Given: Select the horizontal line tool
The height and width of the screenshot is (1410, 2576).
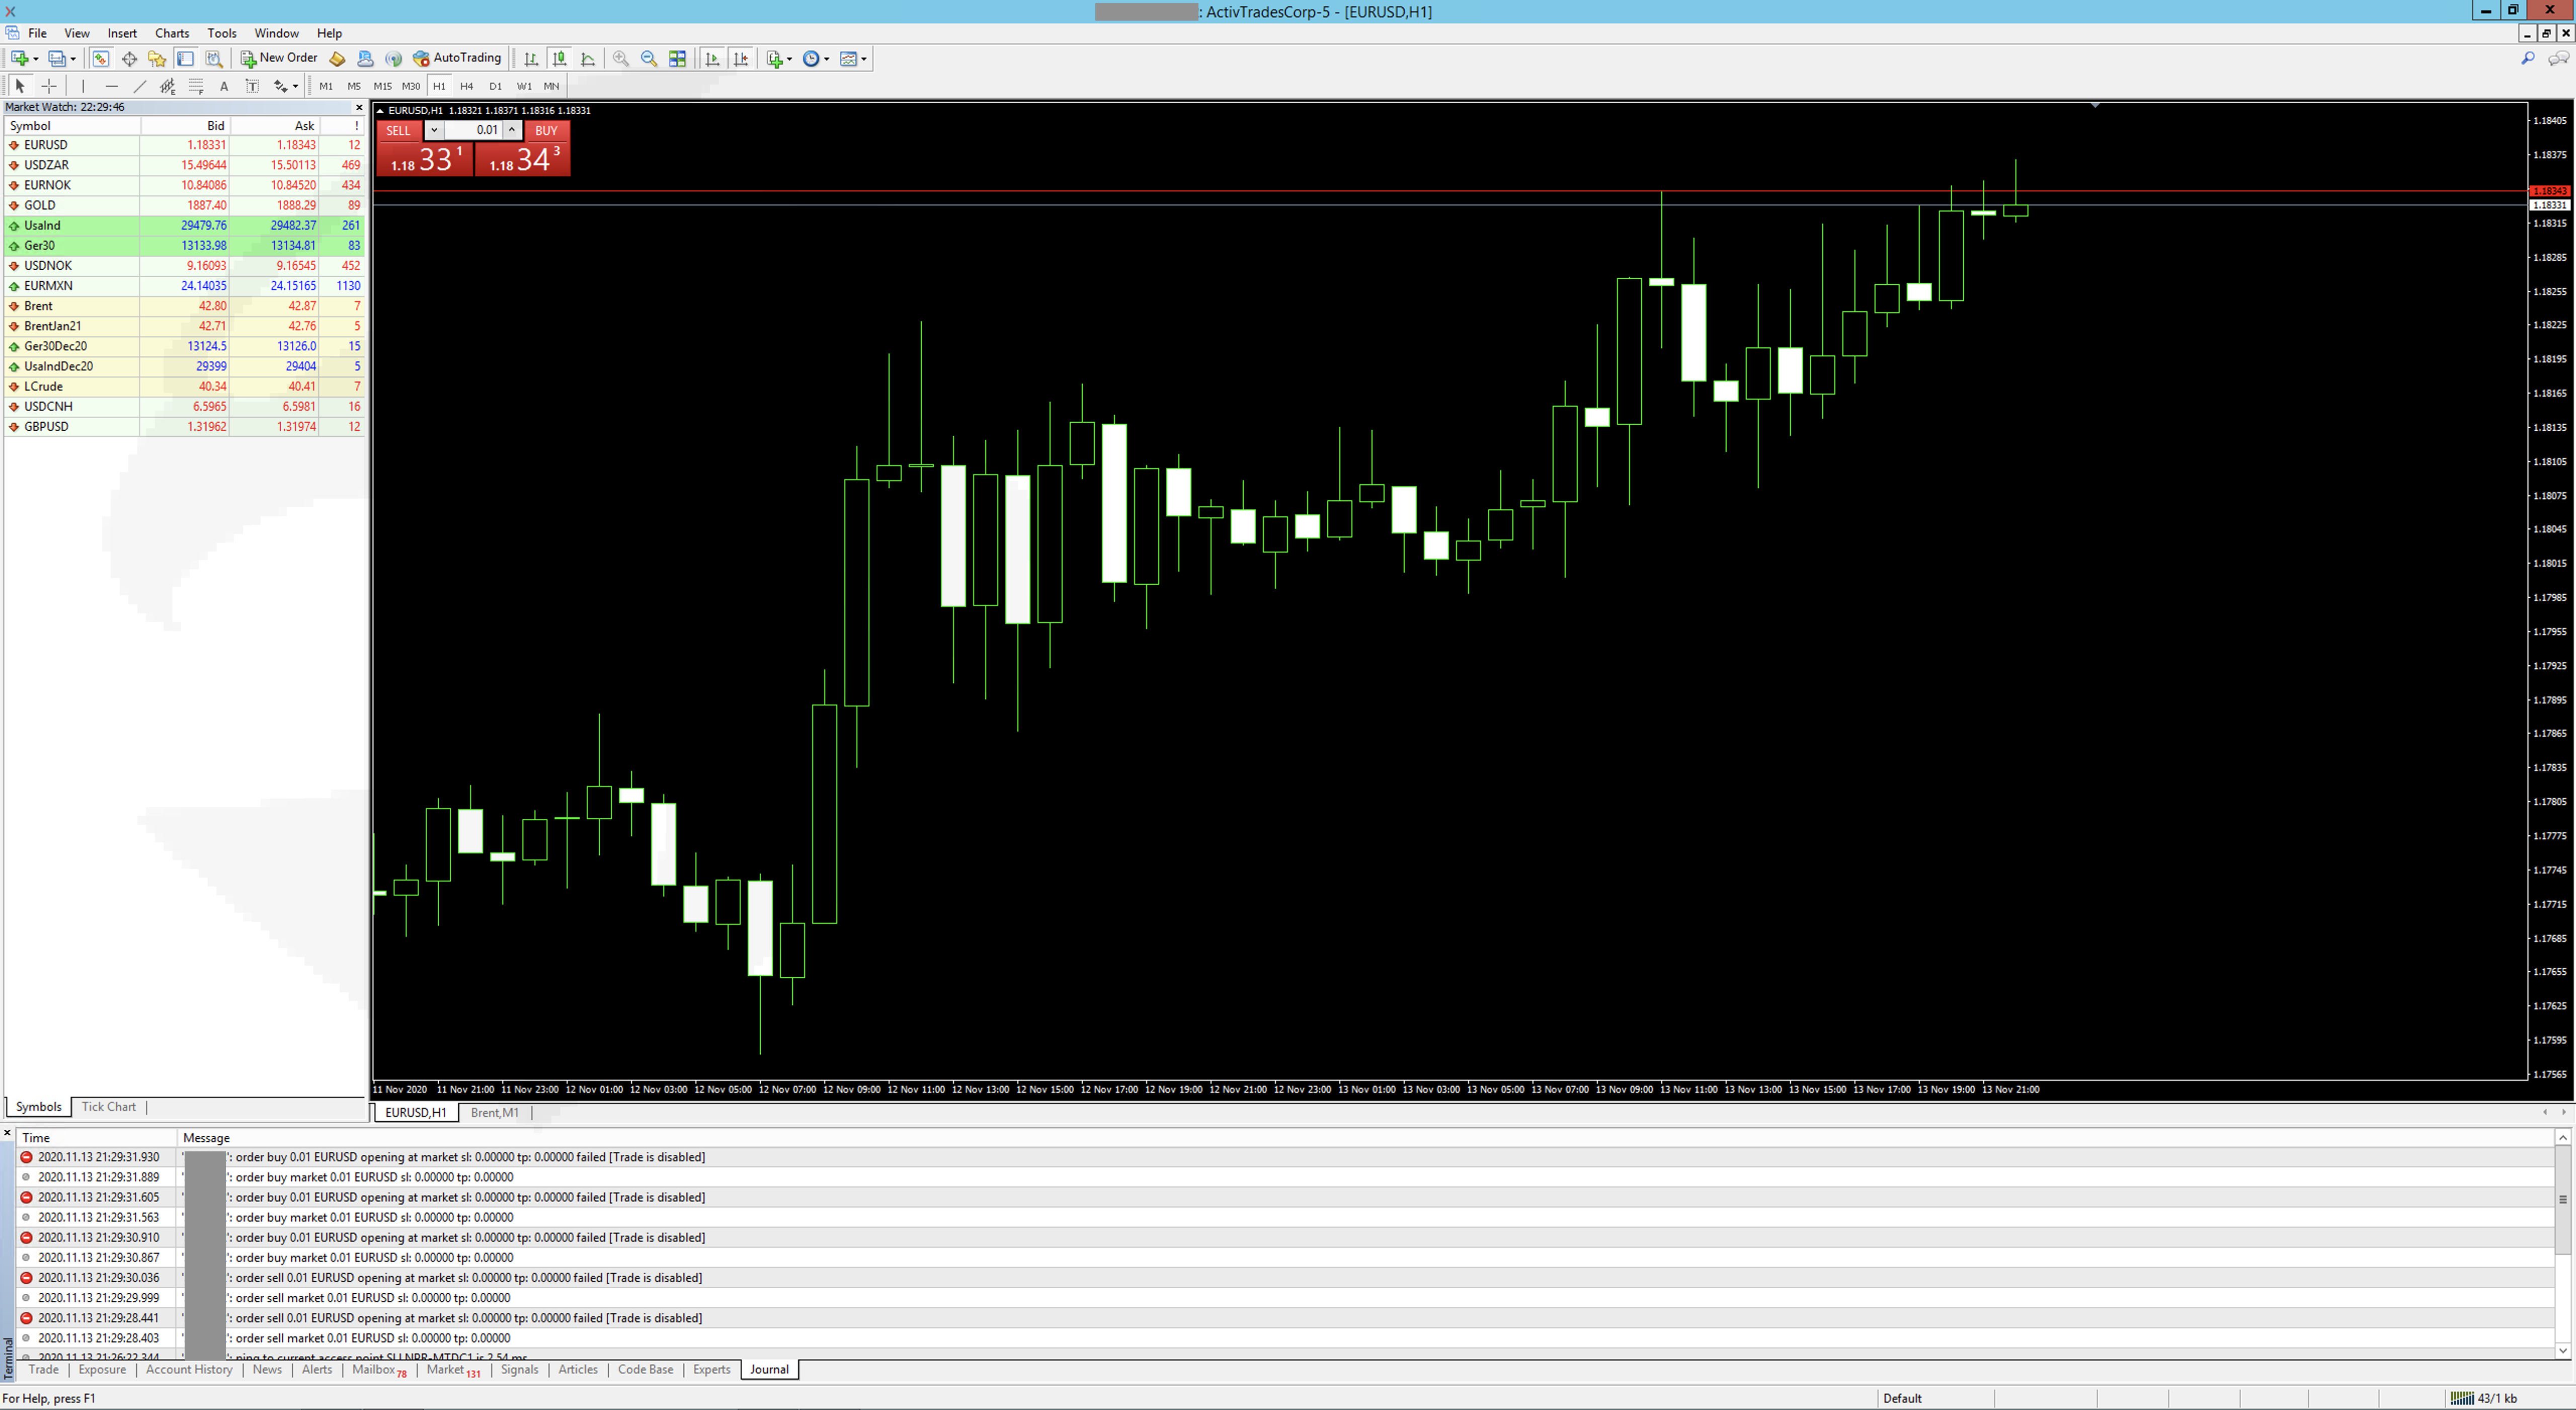Looking at the screenshot, I should click(x=111, y=86).
